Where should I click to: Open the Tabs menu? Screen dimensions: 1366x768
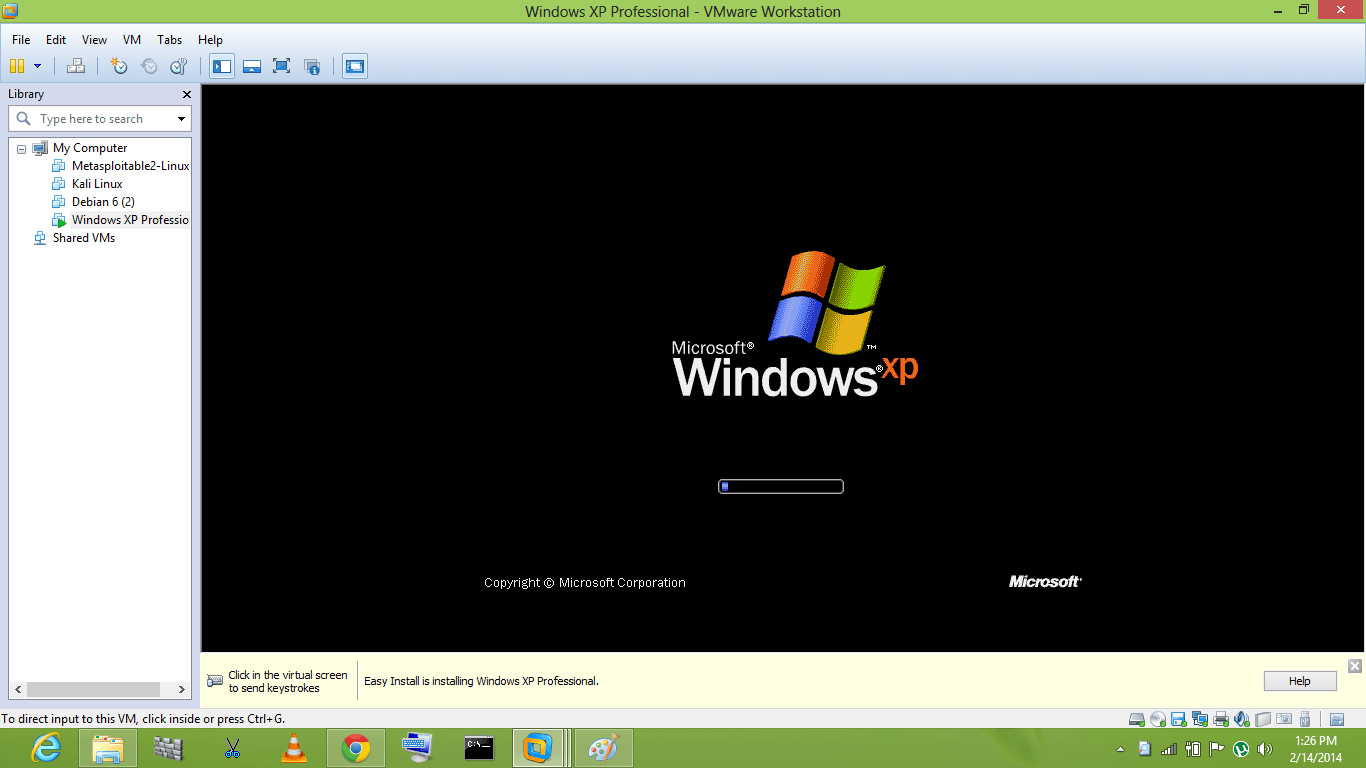pos(169,40)
